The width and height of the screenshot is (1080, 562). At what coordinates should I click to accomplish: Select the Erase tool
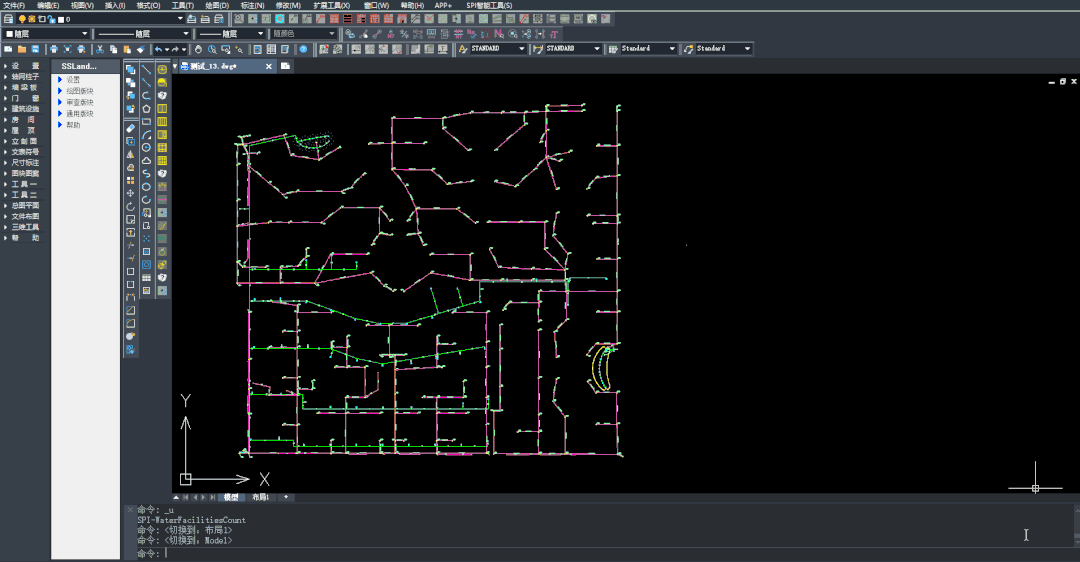(x=130, y=128)
